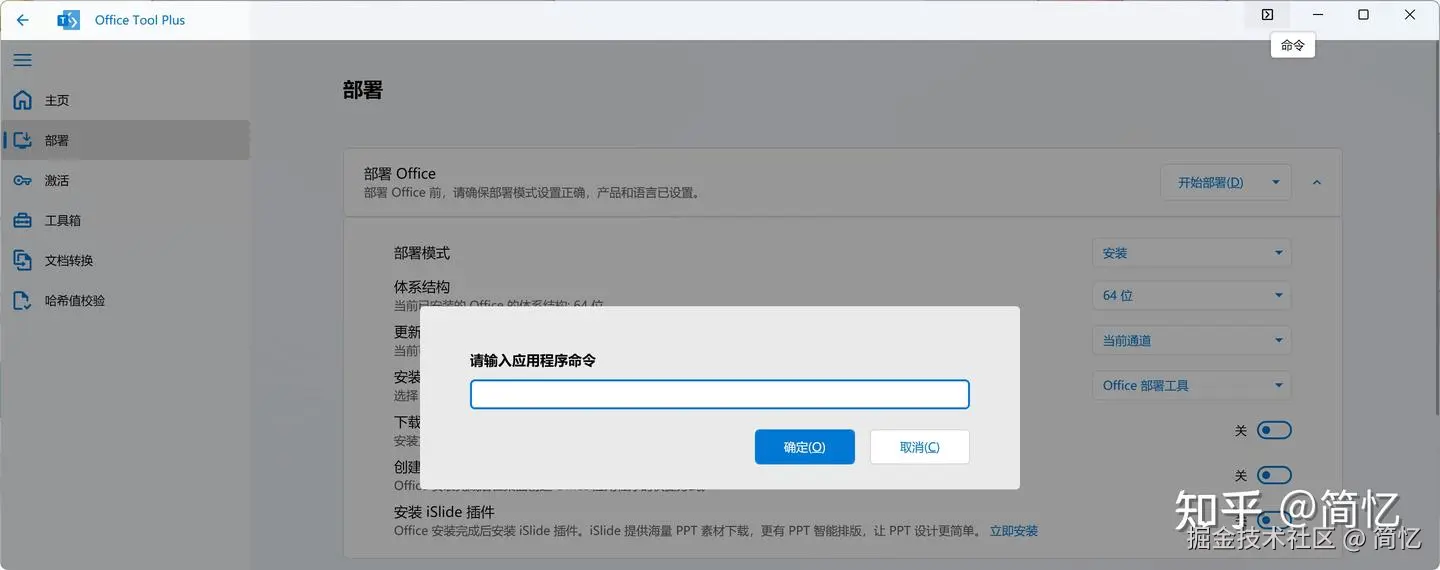Viewport: 1440px width, 570px height.
Task: Collapse the 部署 Office section chevron
Action: point(1316,183)
